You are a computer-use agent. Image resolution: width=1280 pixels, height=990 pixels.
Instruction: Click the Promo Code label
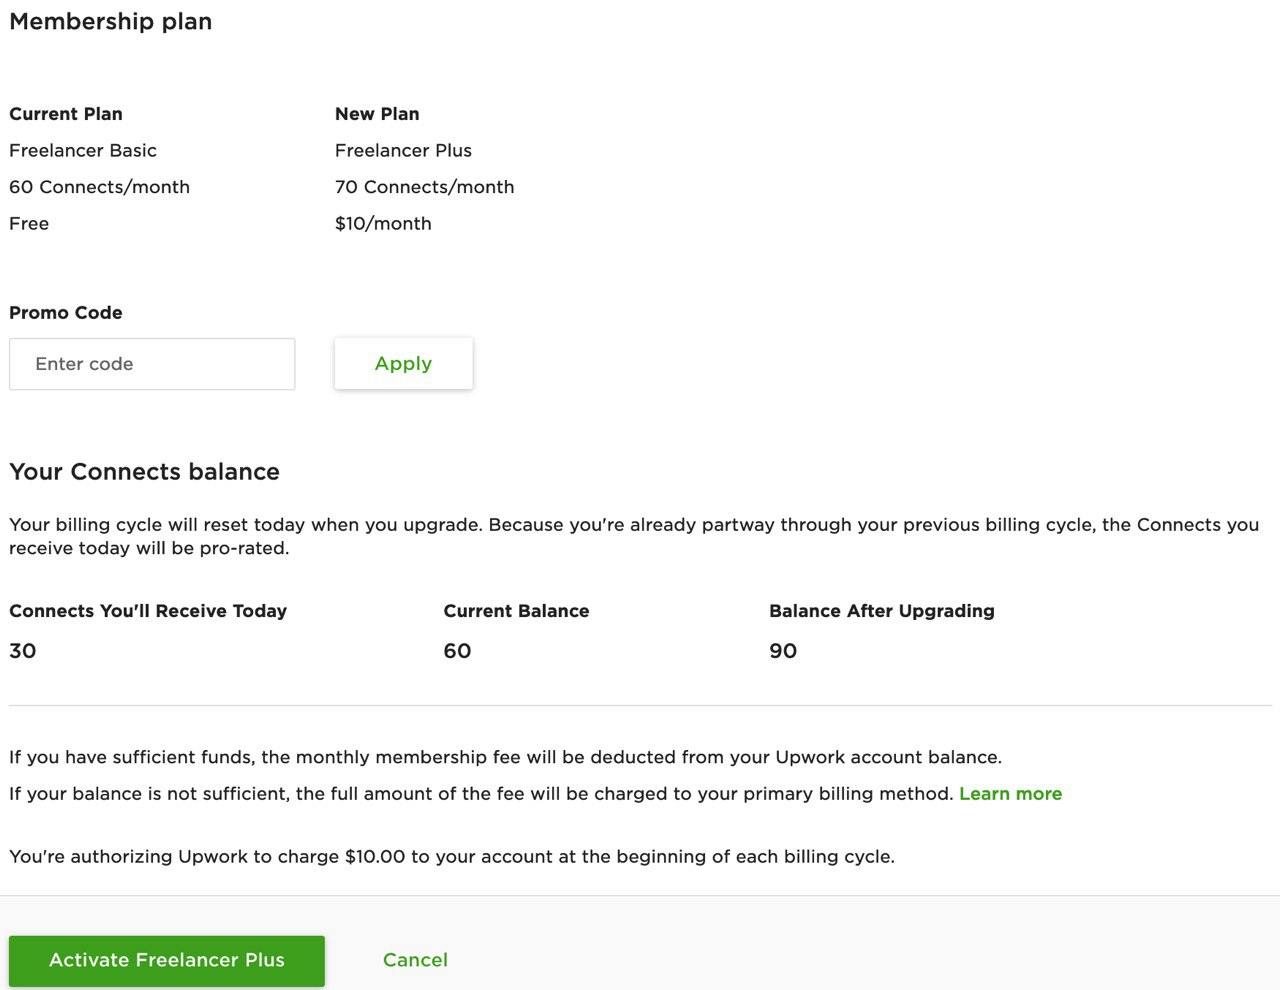coord(66,313)
